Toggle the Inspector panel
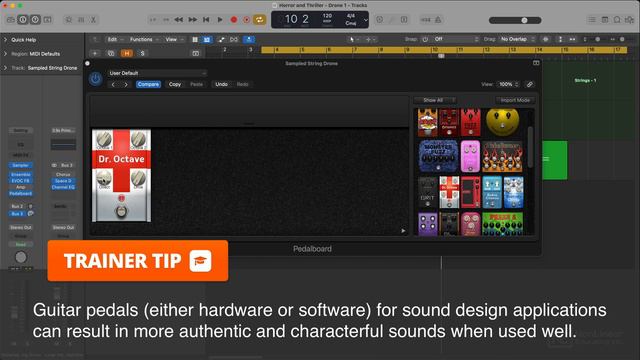Screen dimensions: 640x360 pos(23,20)
